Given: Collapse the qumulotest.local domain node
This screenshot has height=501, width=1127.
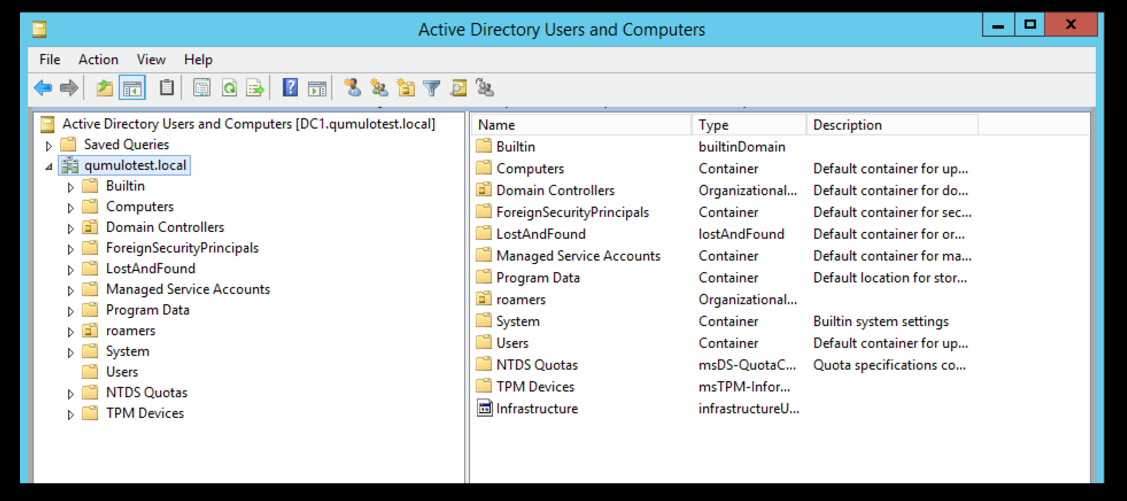Looking at the screenshot, I should click(x=49, y=166).
